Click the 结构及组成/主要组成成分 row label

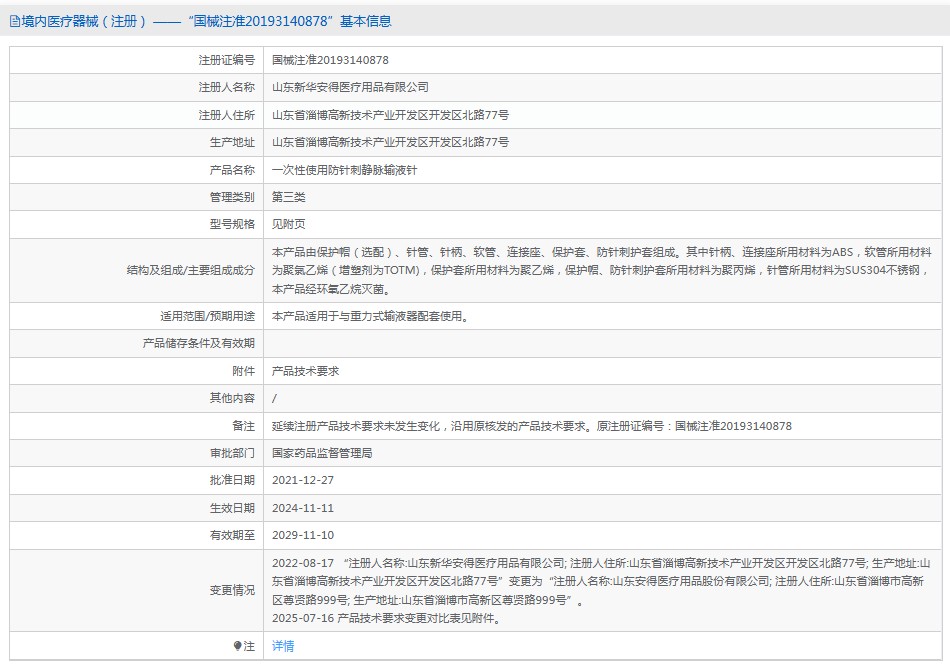click(190, 270)
